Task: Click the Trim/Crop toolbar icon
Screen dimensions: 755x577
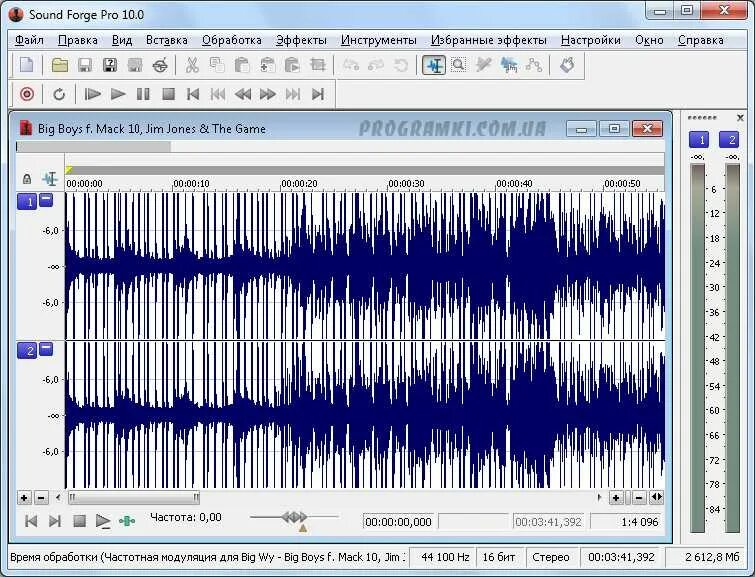Action: 318,65
